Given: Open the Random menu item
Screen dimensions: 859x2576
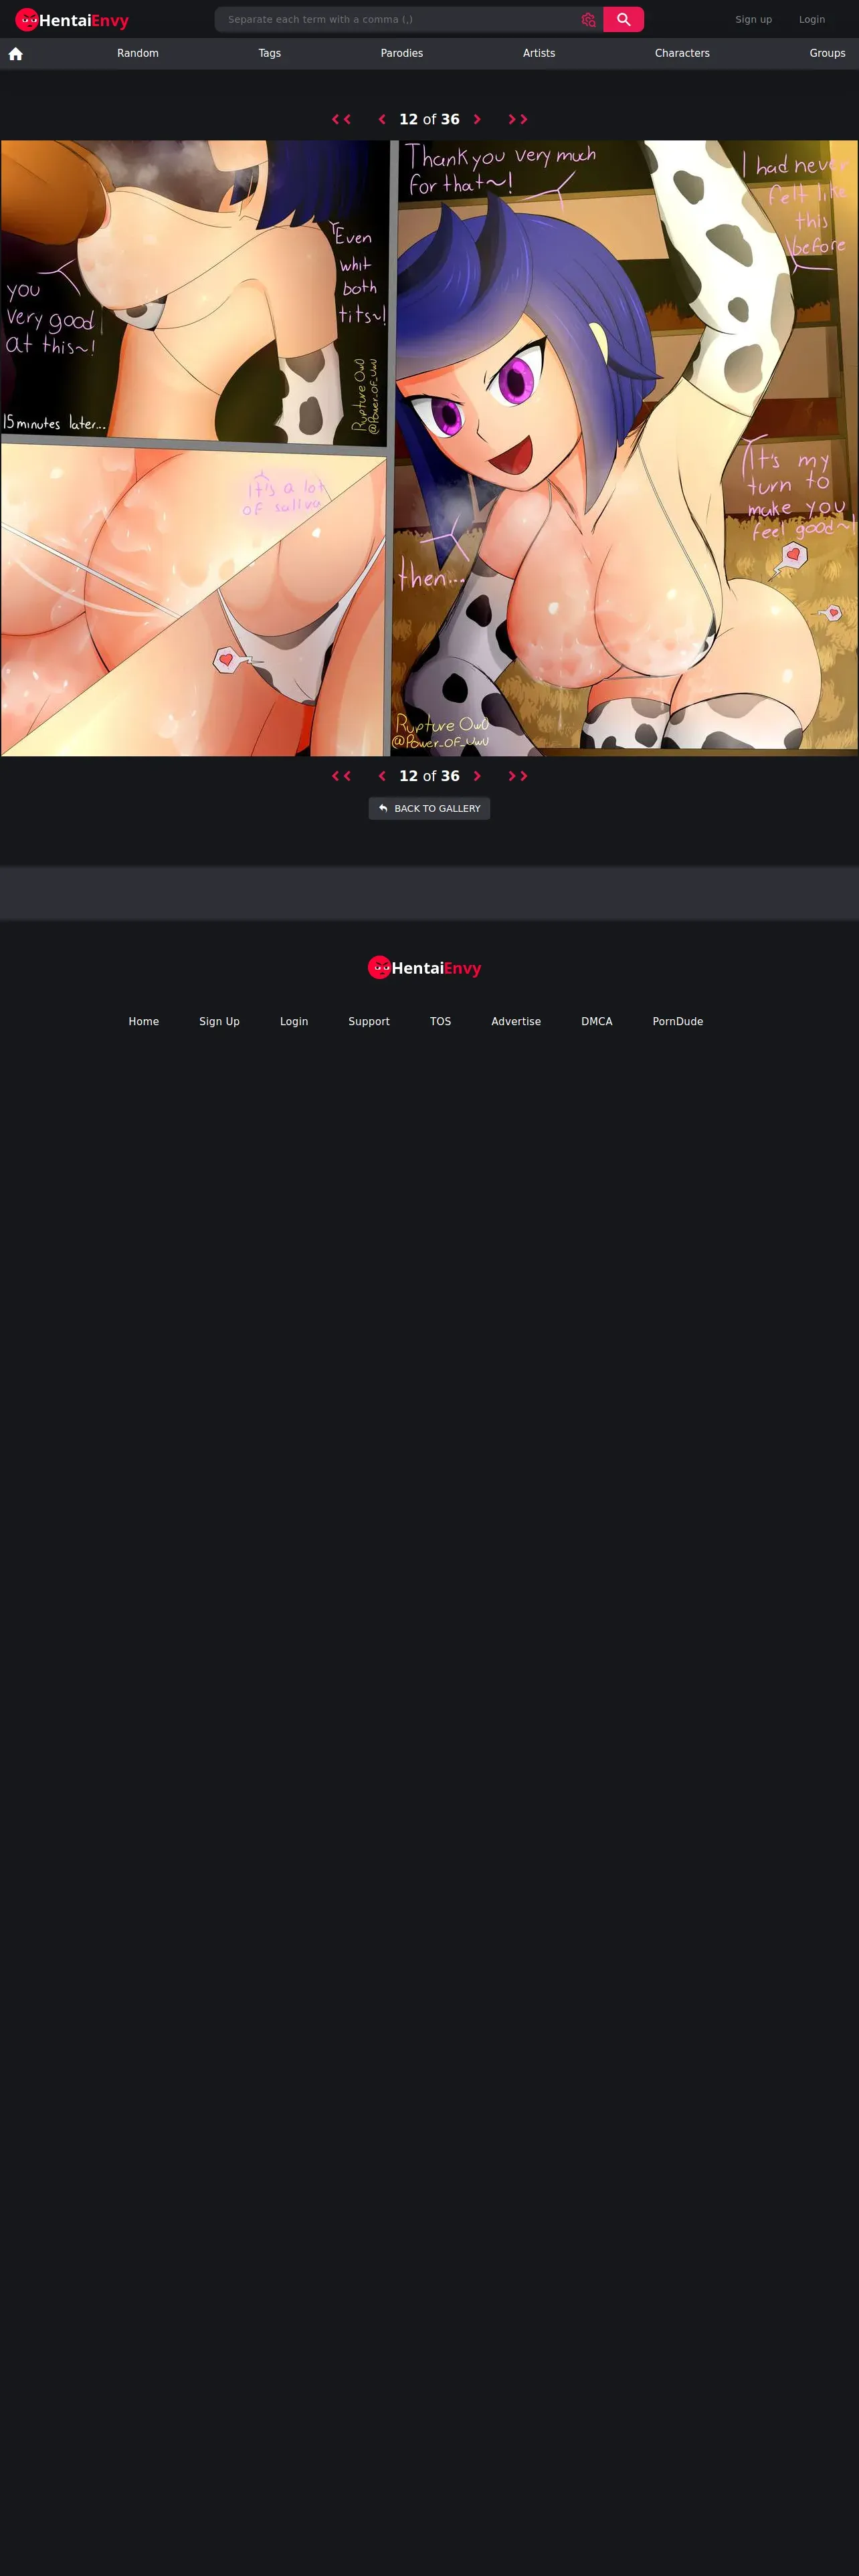Looking at the screenshot, I should coord(138,53).
